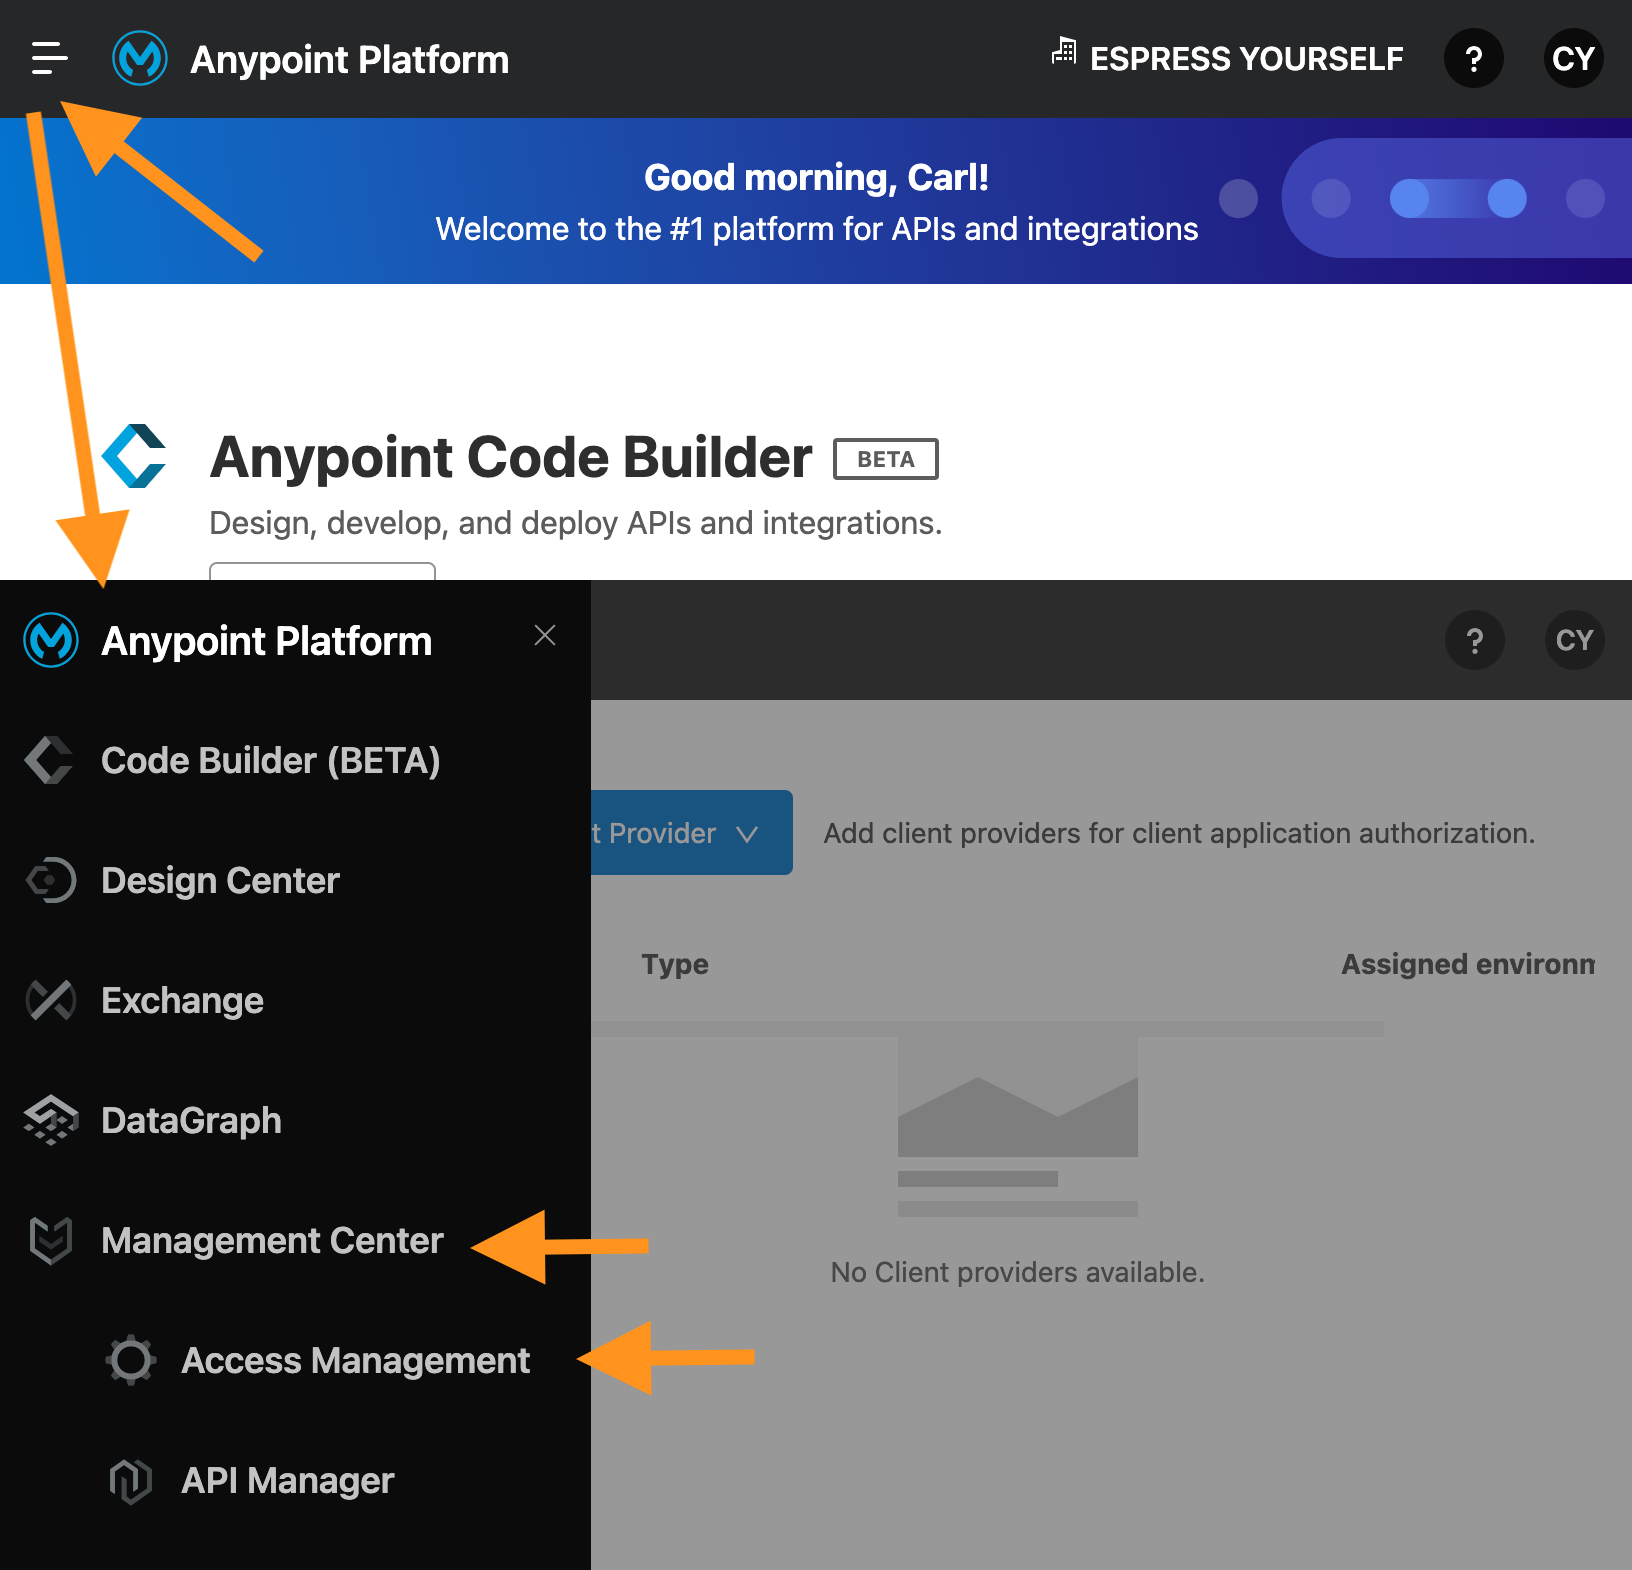Click the chevron on the Provider button

click(x=747, y=834)
